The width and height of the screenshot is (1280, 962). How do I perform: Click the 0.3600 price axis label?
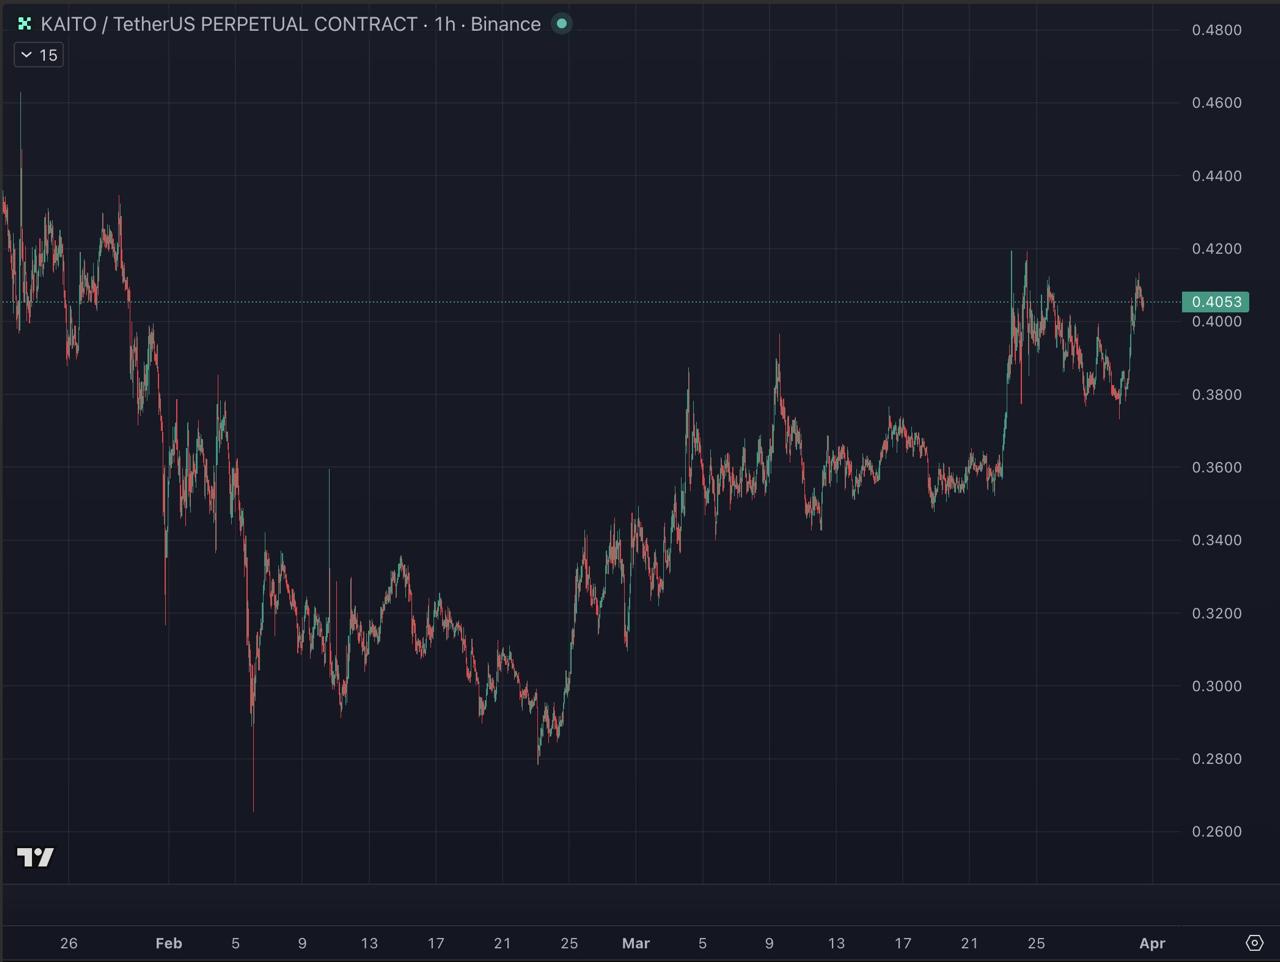coord(1217,468)
